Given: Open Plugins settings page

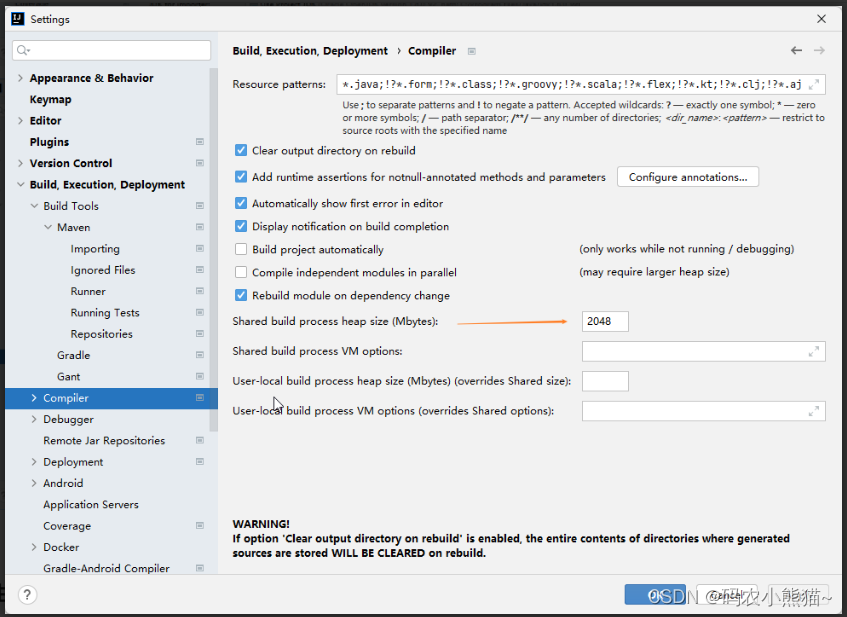Looking at the screenshot, I should tap(49, 142).
